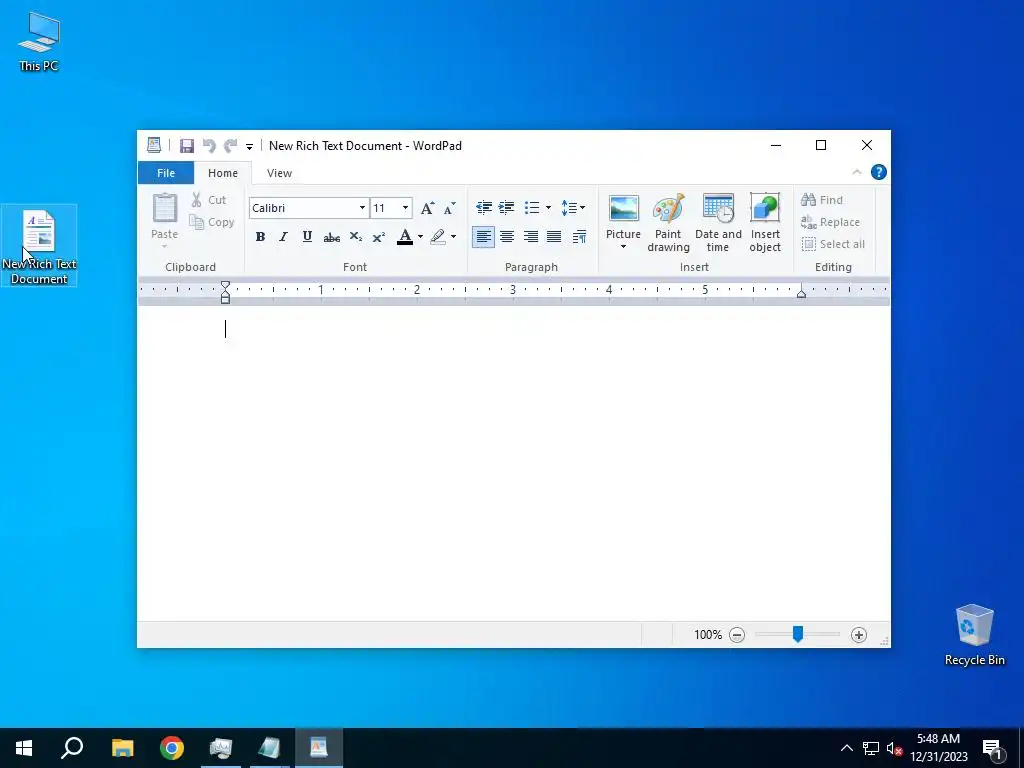Collapse the ribbon with the chevron
This screenshot has width=1024, height=768.
pyautogui.click(x=857, y=172)
